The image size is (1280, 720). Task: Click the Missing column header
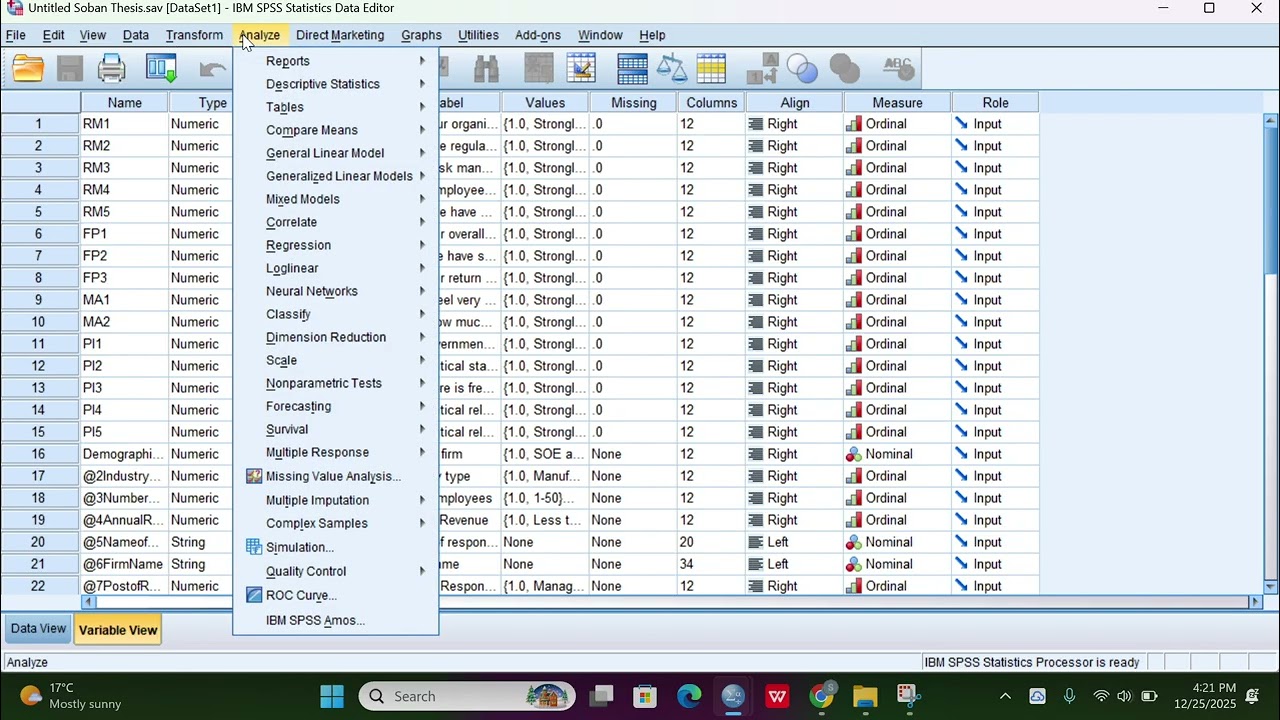(x=634, y=103)
